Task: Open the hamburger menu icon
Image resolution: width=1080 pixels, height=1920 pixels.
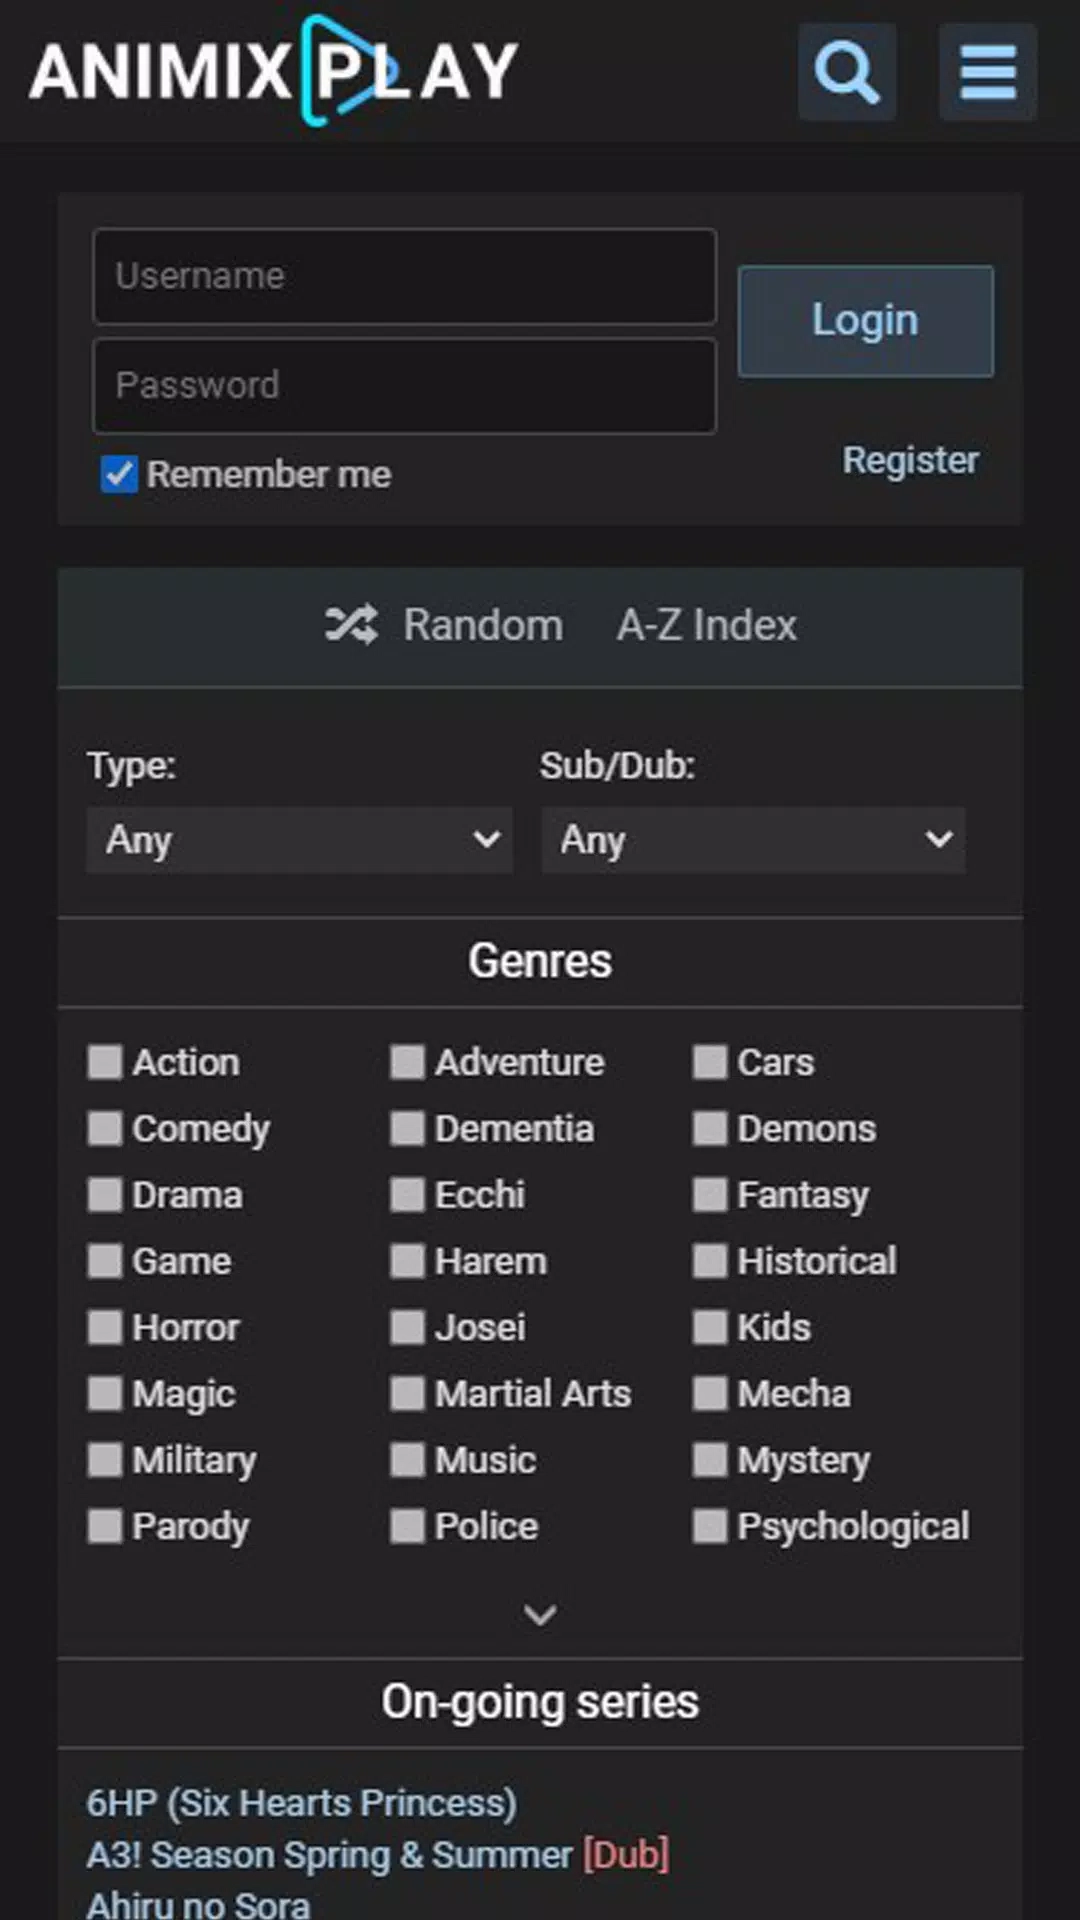Action: [x=988, y=72]
